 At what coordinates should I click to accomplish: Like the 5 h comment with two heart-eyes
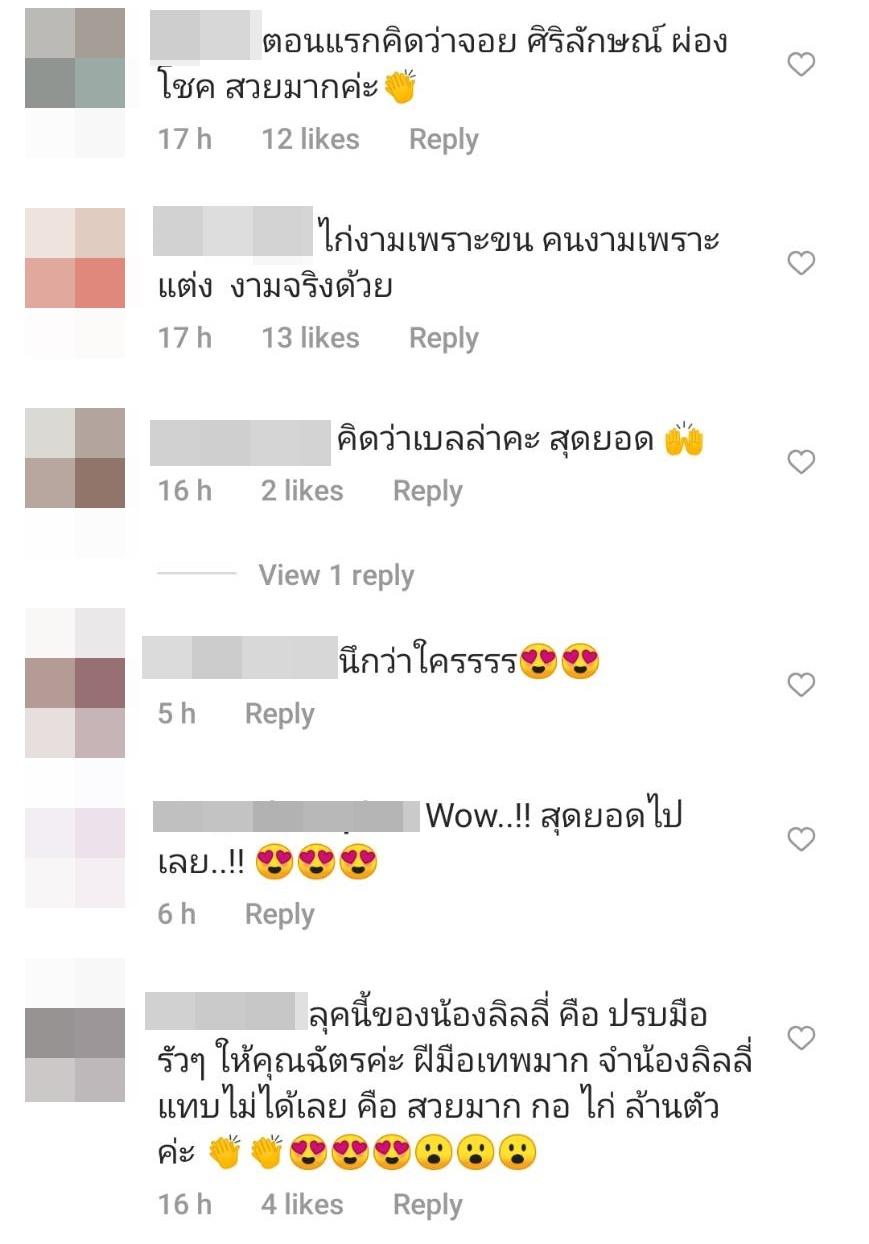click(801, 685)
